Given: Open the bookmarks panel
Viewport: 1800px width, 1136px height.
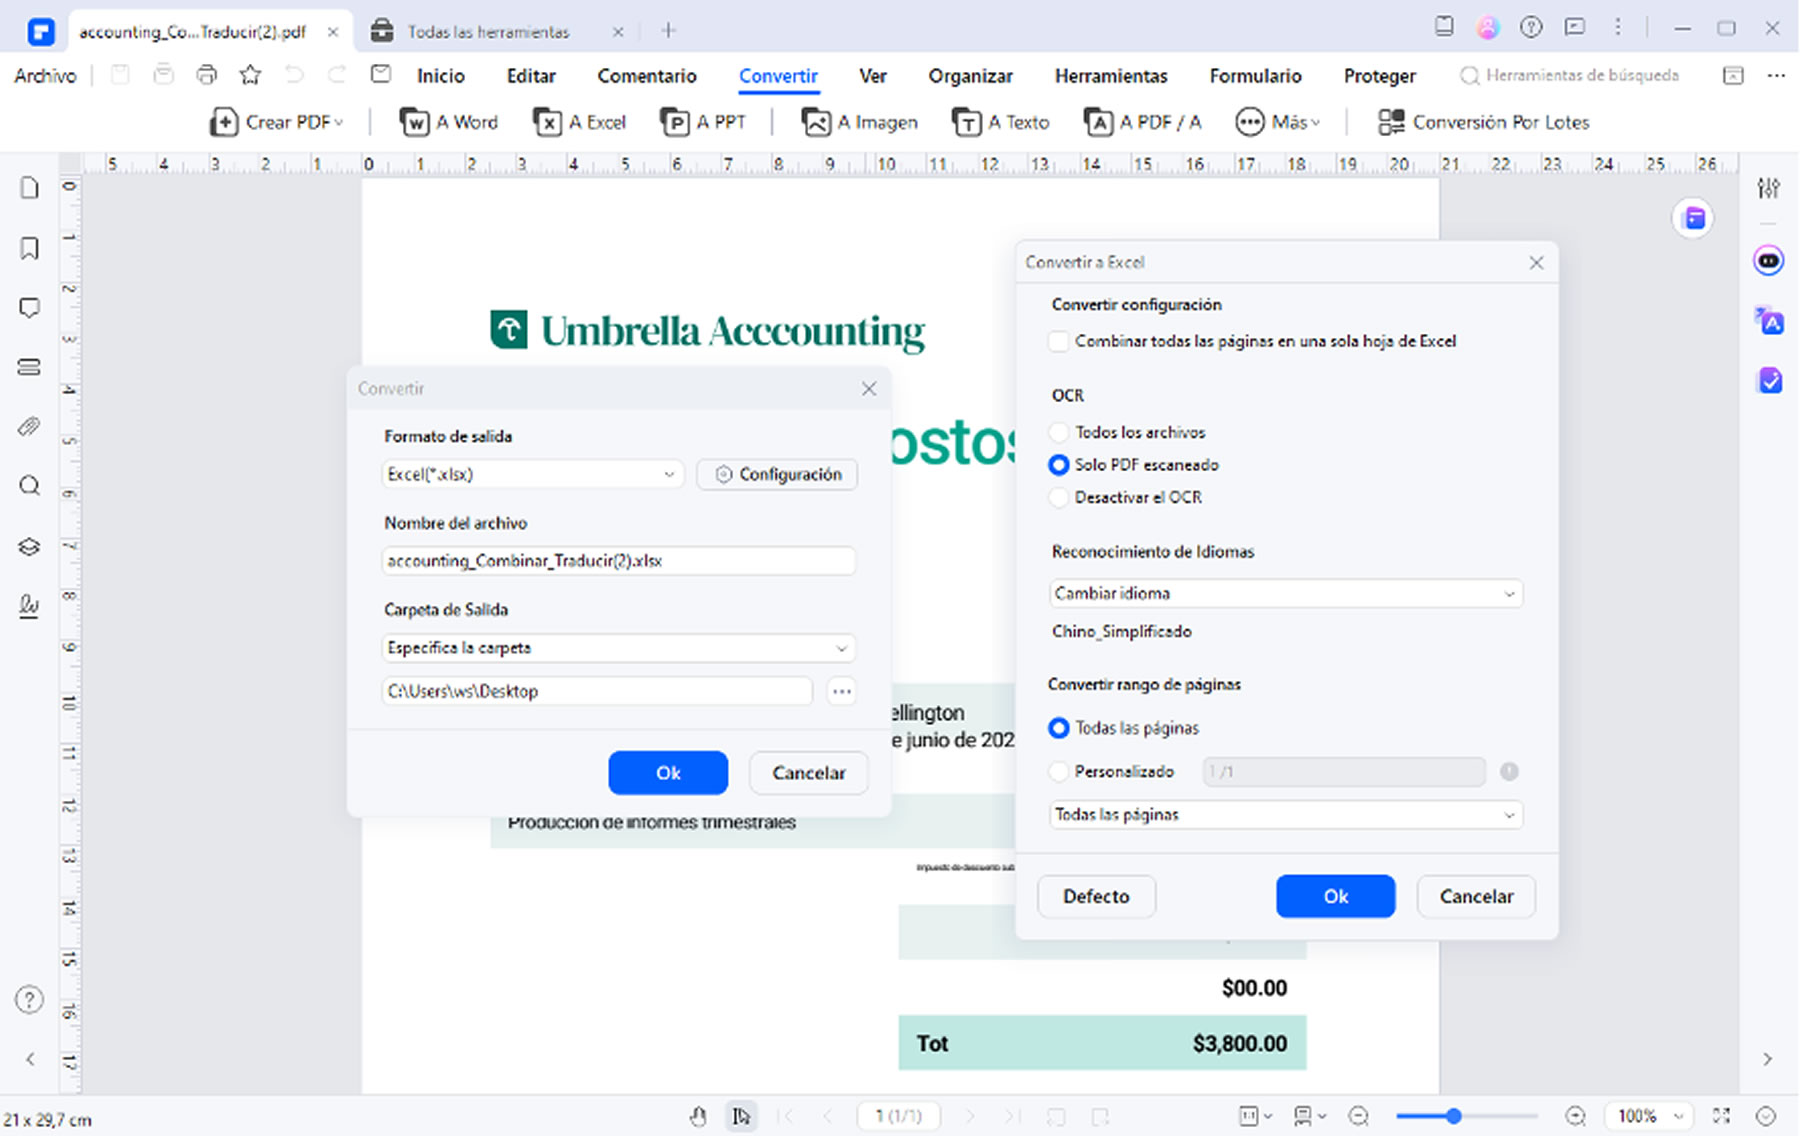Looking at the screenshot, I should pyautogui.click(x=29, y=248).
